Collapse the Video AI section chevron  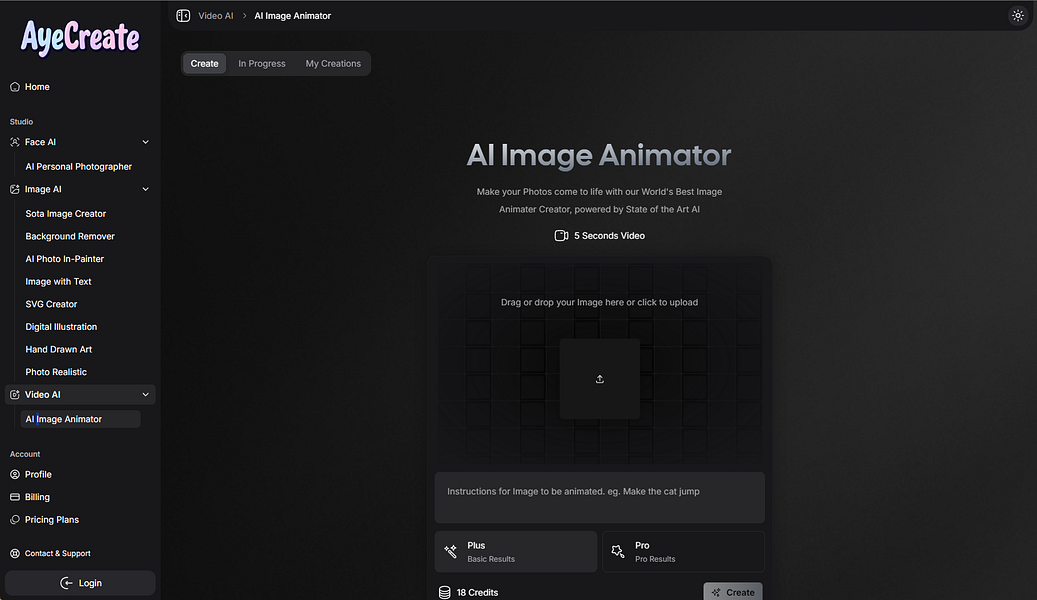145,394
